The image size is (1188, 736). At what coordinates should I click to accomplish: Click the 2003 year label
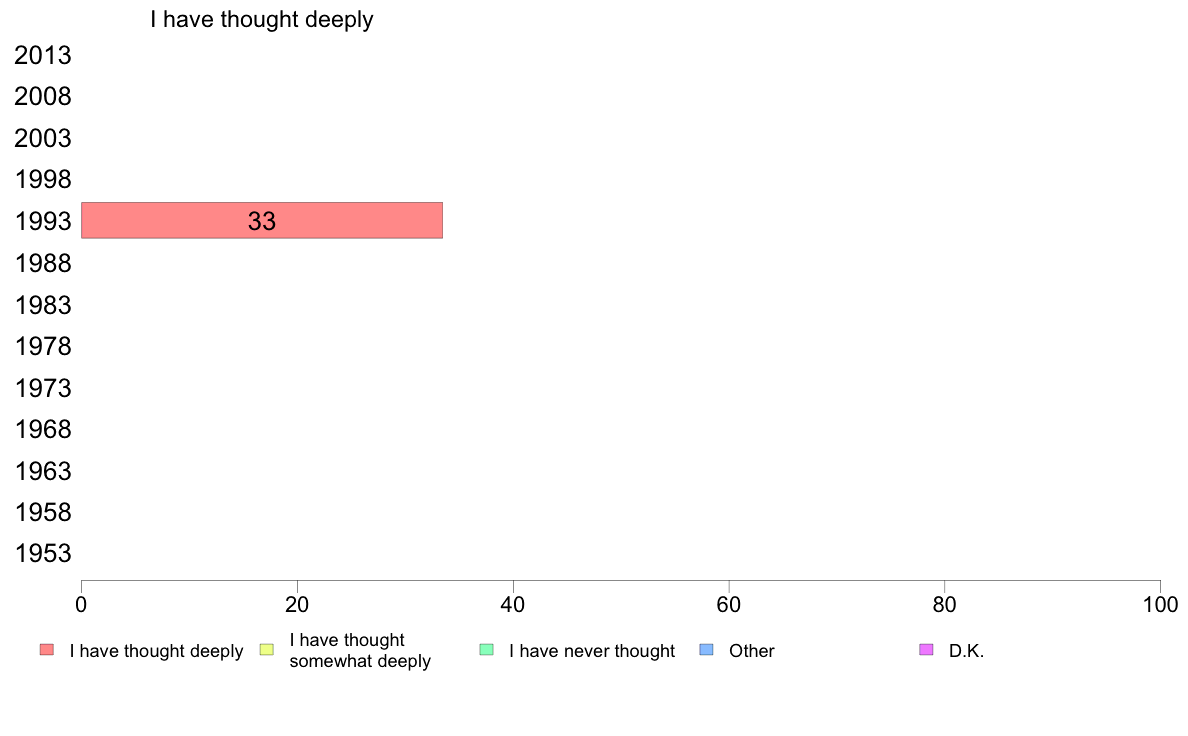(x=42, y=138)
